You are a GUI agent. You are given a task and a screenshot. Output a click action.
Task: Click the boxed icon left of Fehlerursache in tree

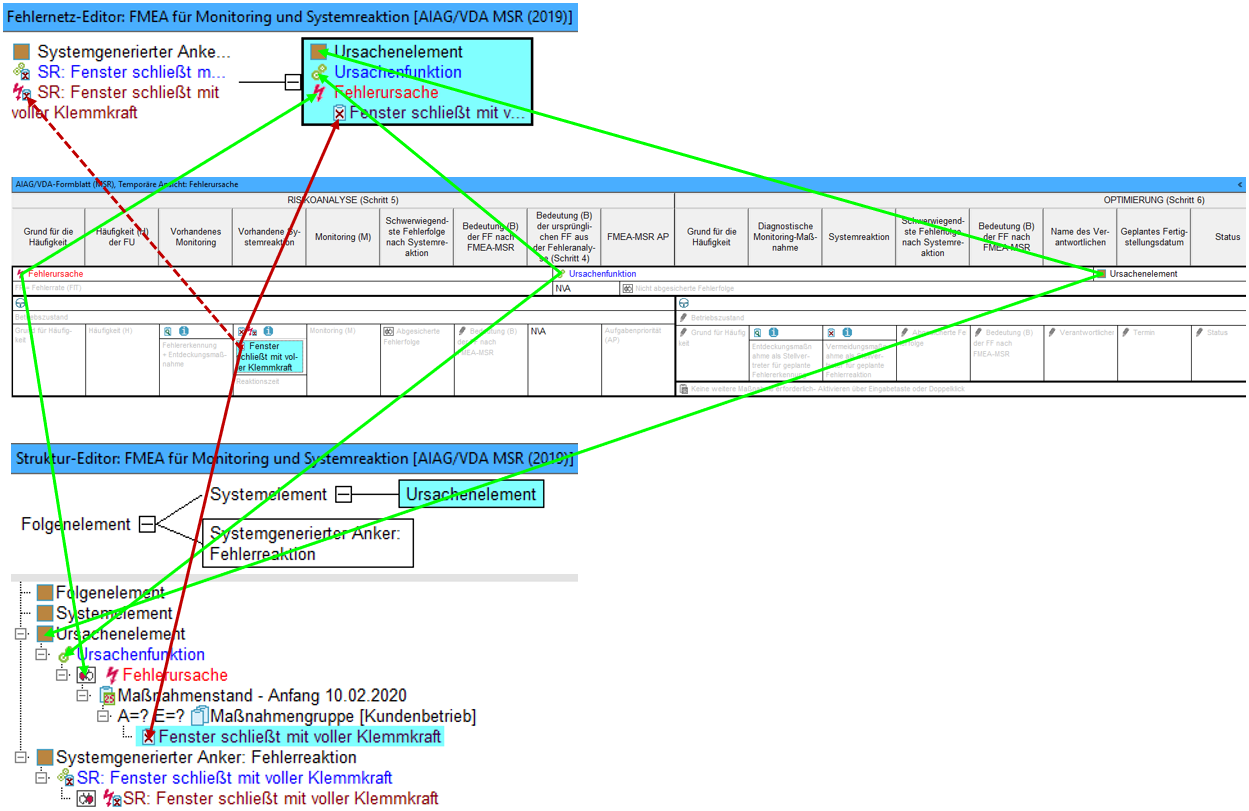tap(86, 675)
